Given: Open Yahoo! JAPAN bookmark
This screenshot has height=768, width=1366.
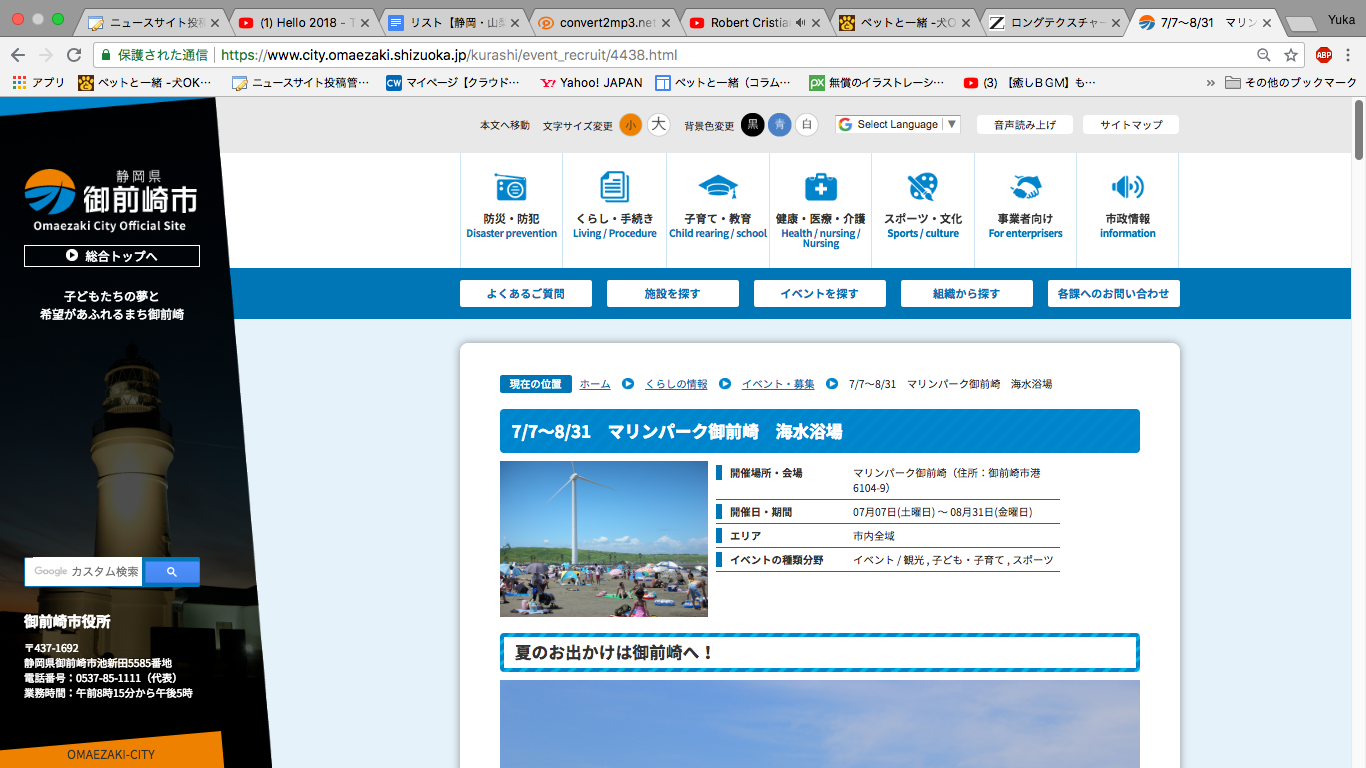Looking at the screenshot, I should point(591,83).
